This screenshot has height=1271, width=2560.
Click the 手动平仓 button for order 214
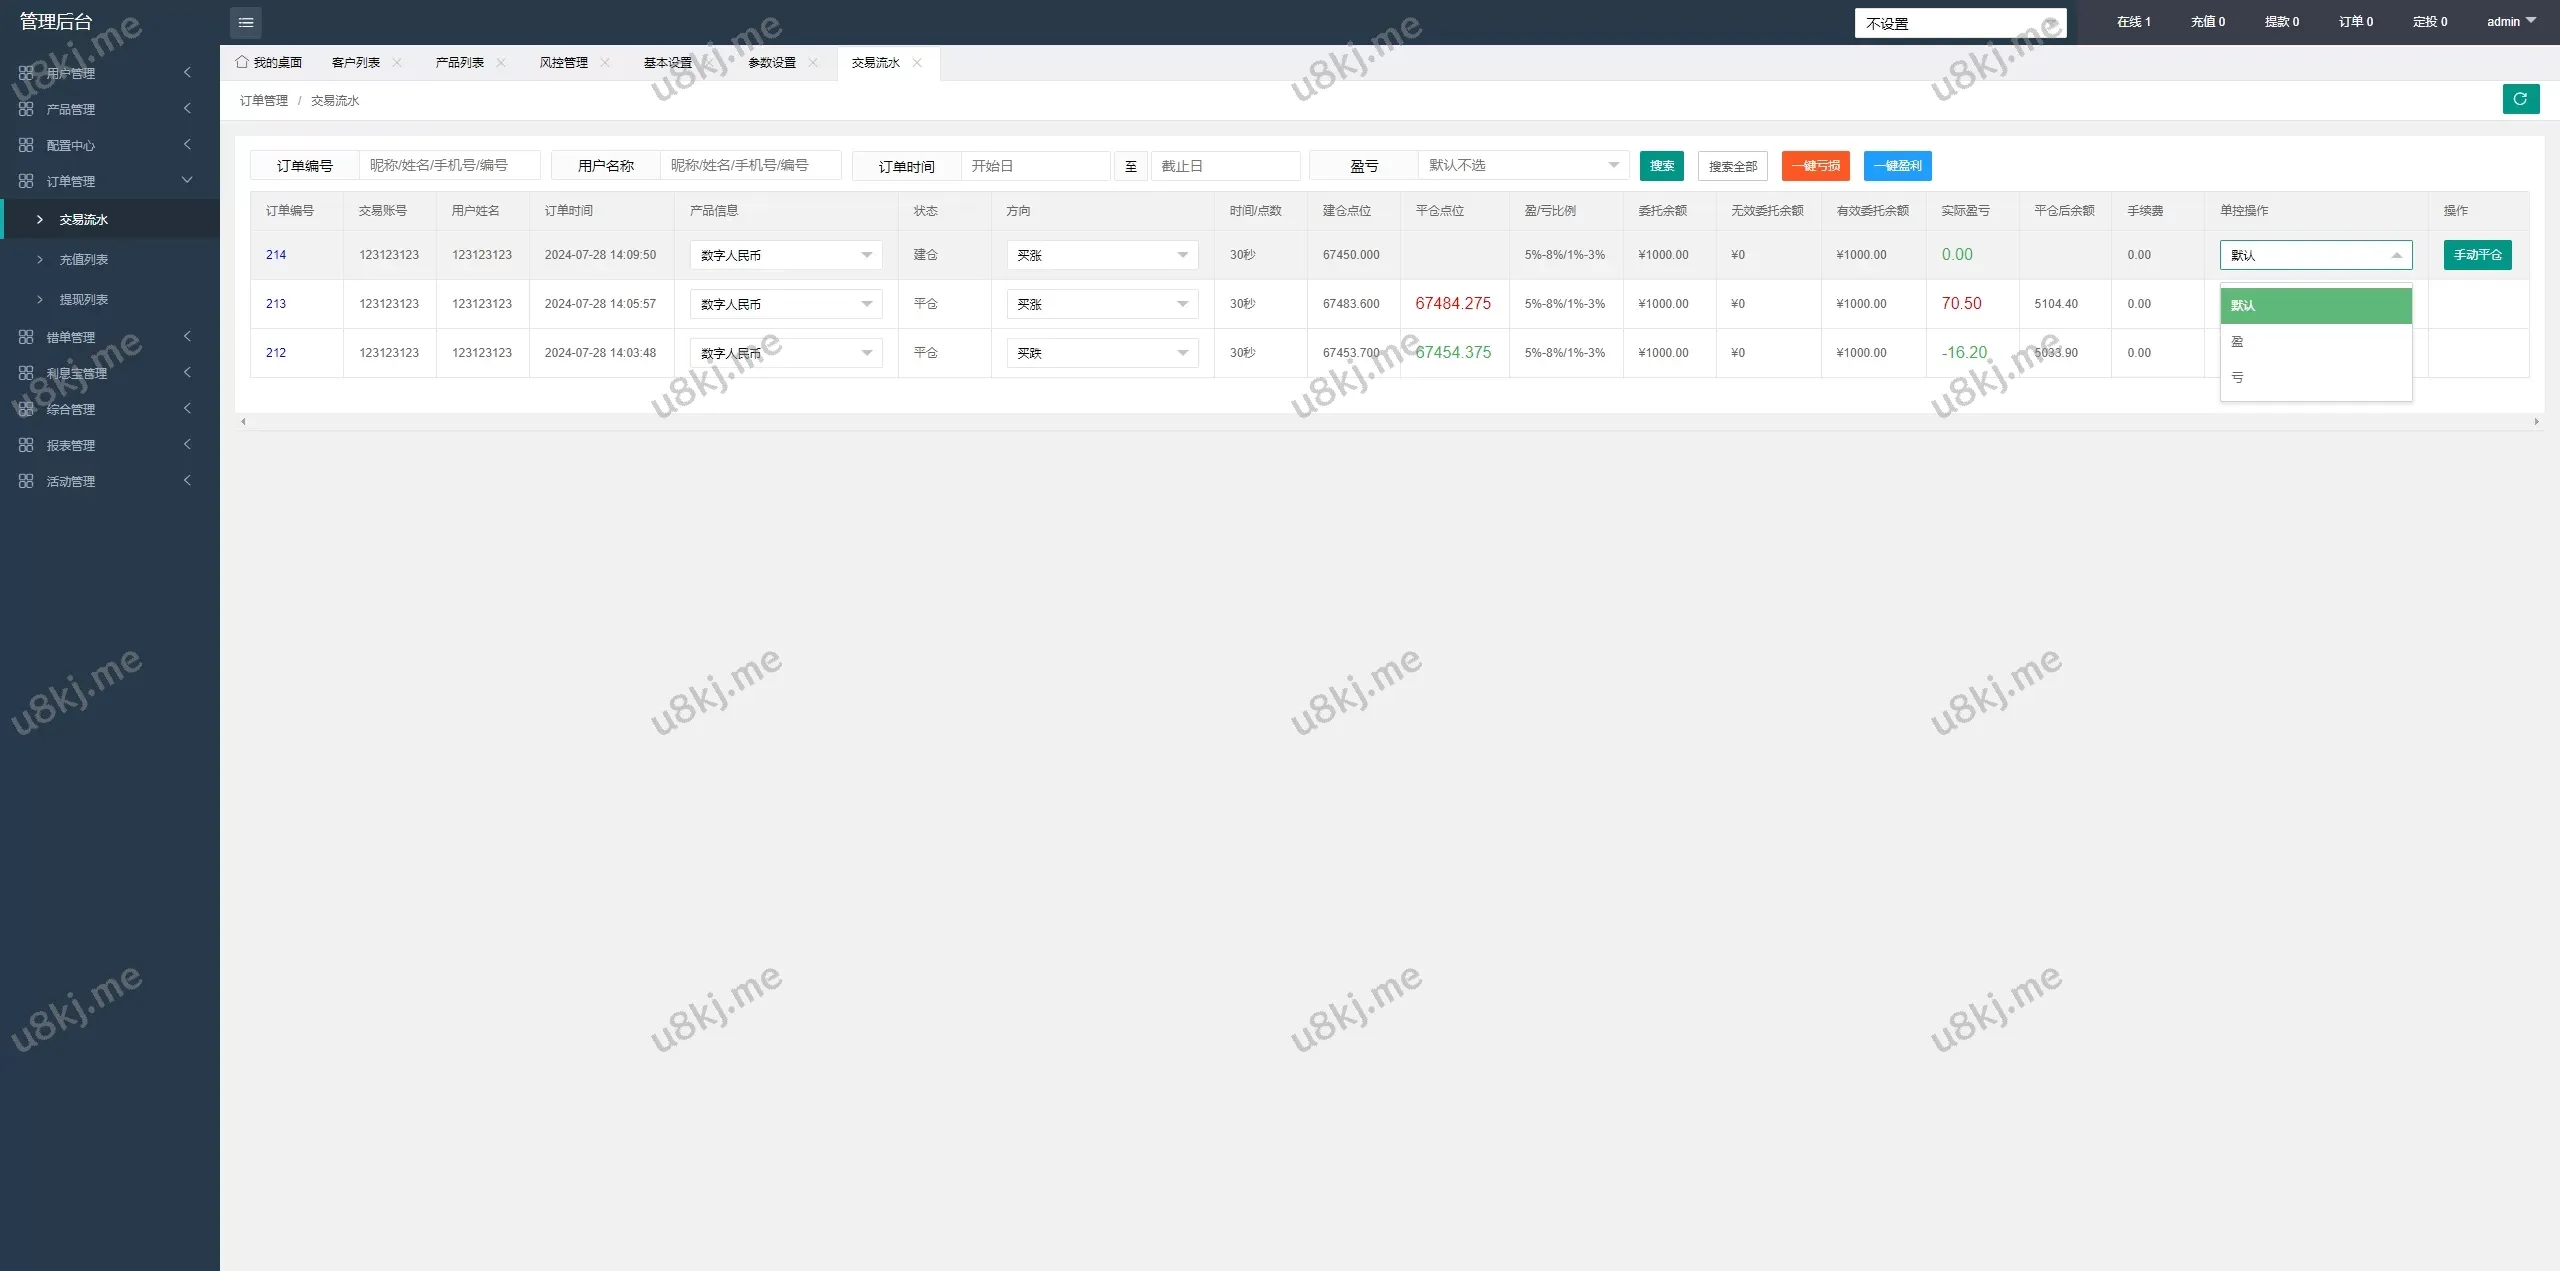pos(2477,255)
